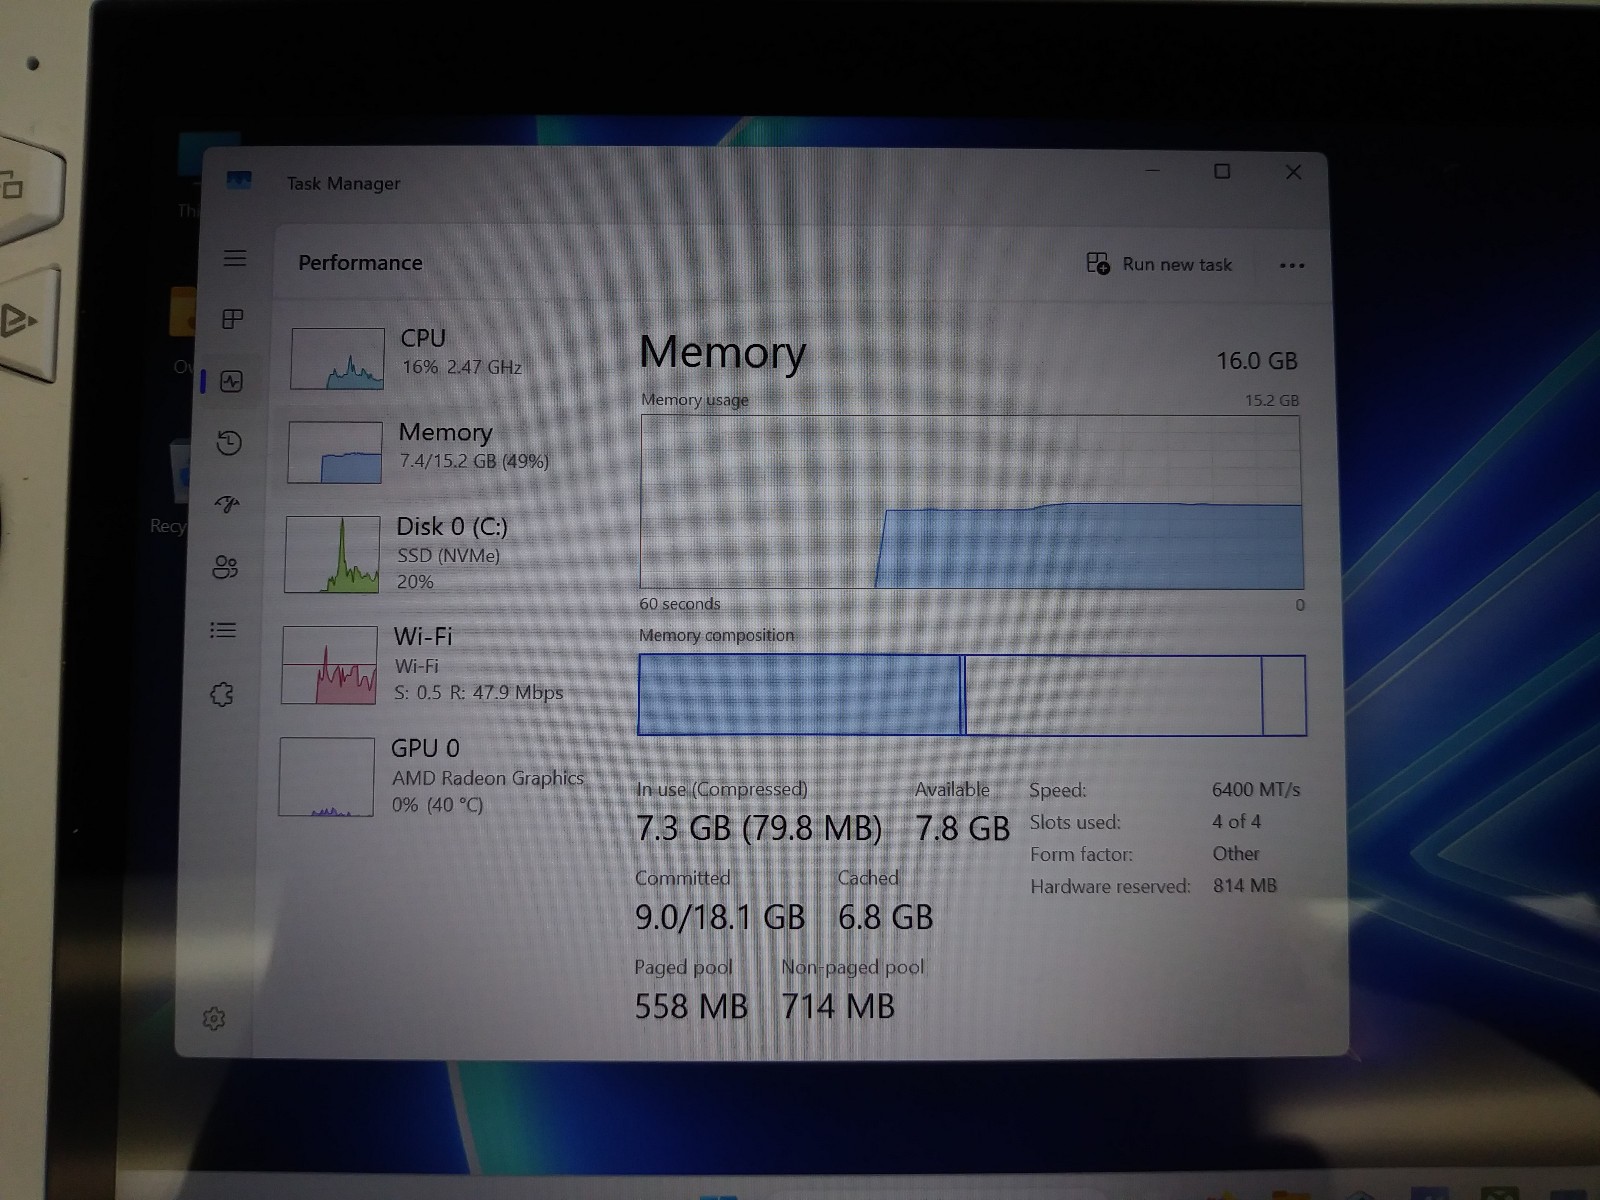Open the Startup apps page icon
The width and height of the screenshot is (1600, 1200).
pyautogui.click(x=227, y=504)
